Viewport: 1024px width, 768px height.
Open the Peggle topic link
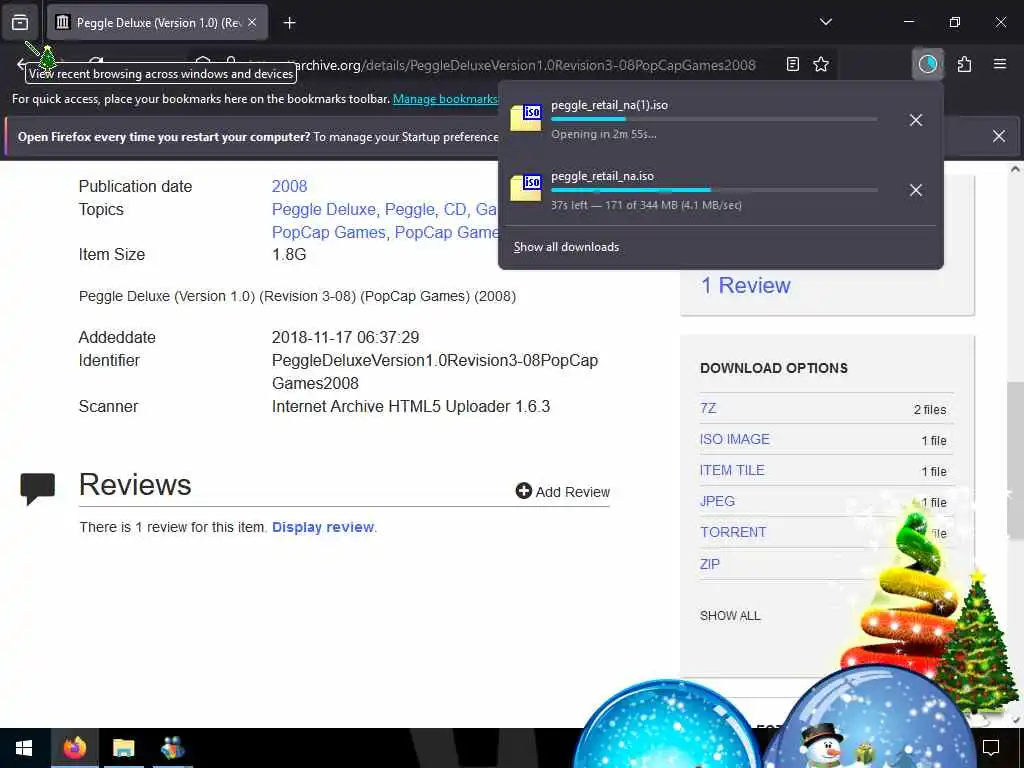click(x=409, y=209)
